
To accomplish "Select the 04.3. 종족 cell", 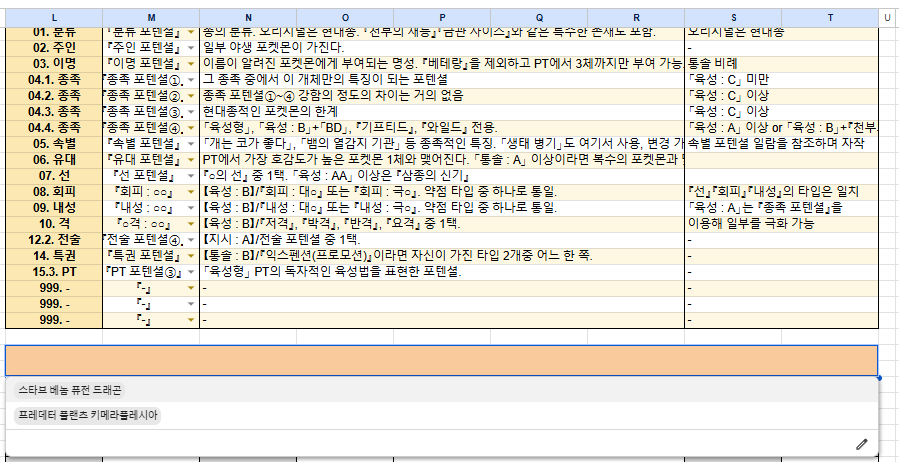I will tap(54, 112).
